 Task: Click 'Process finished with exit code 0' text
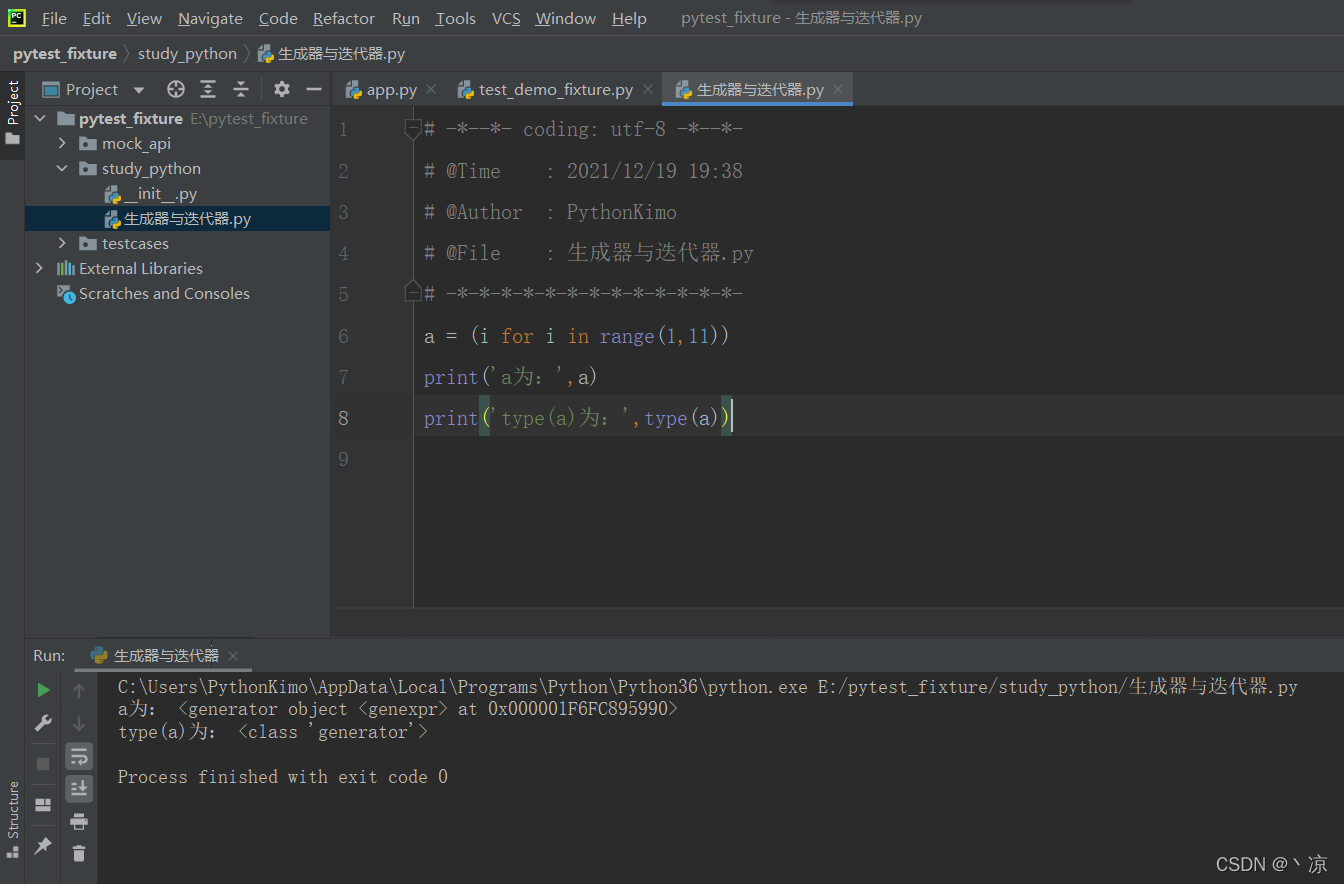click(x=282, y=777)
